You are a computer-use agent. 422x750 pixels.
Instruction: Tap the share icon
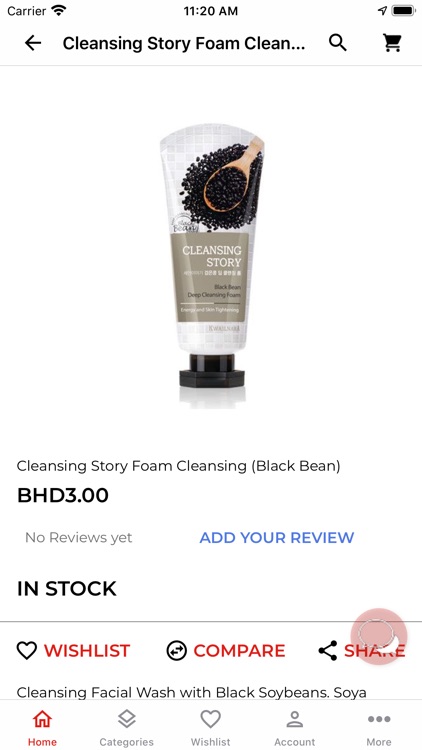coord(328,651)
